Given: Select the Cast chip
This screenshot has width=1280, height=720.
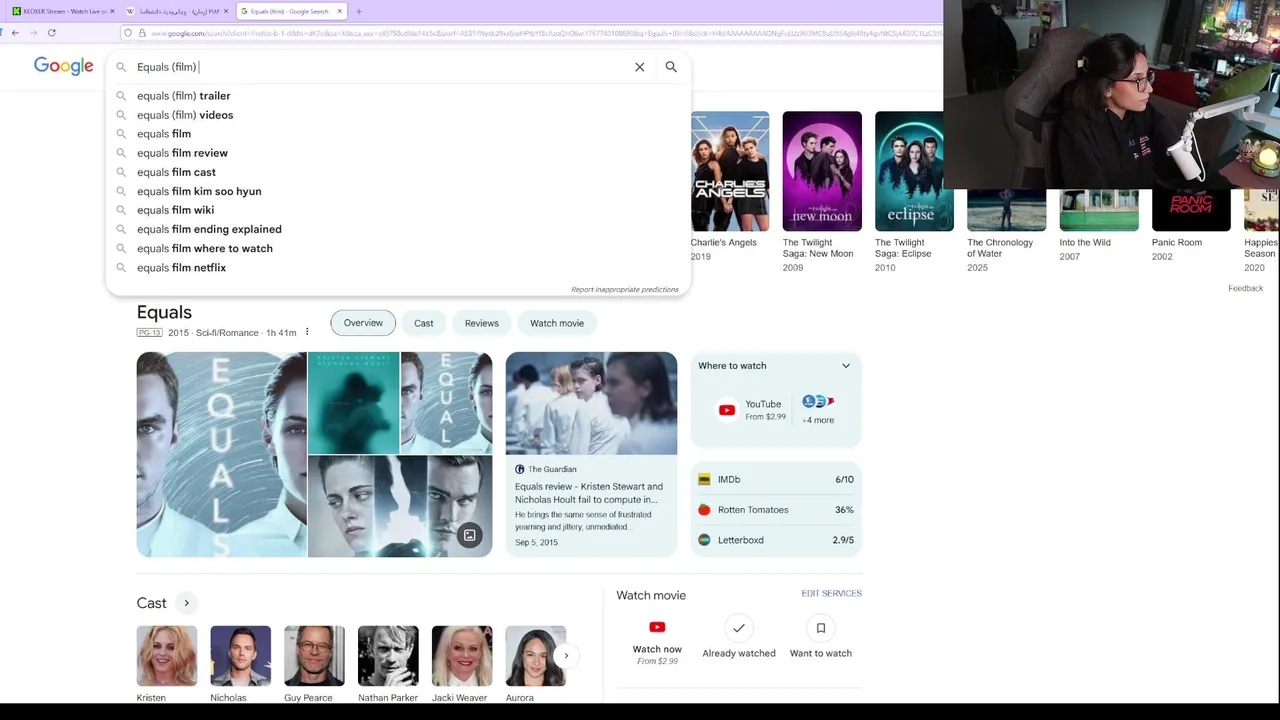Looking at the screenshot, I should click(424, 323).
